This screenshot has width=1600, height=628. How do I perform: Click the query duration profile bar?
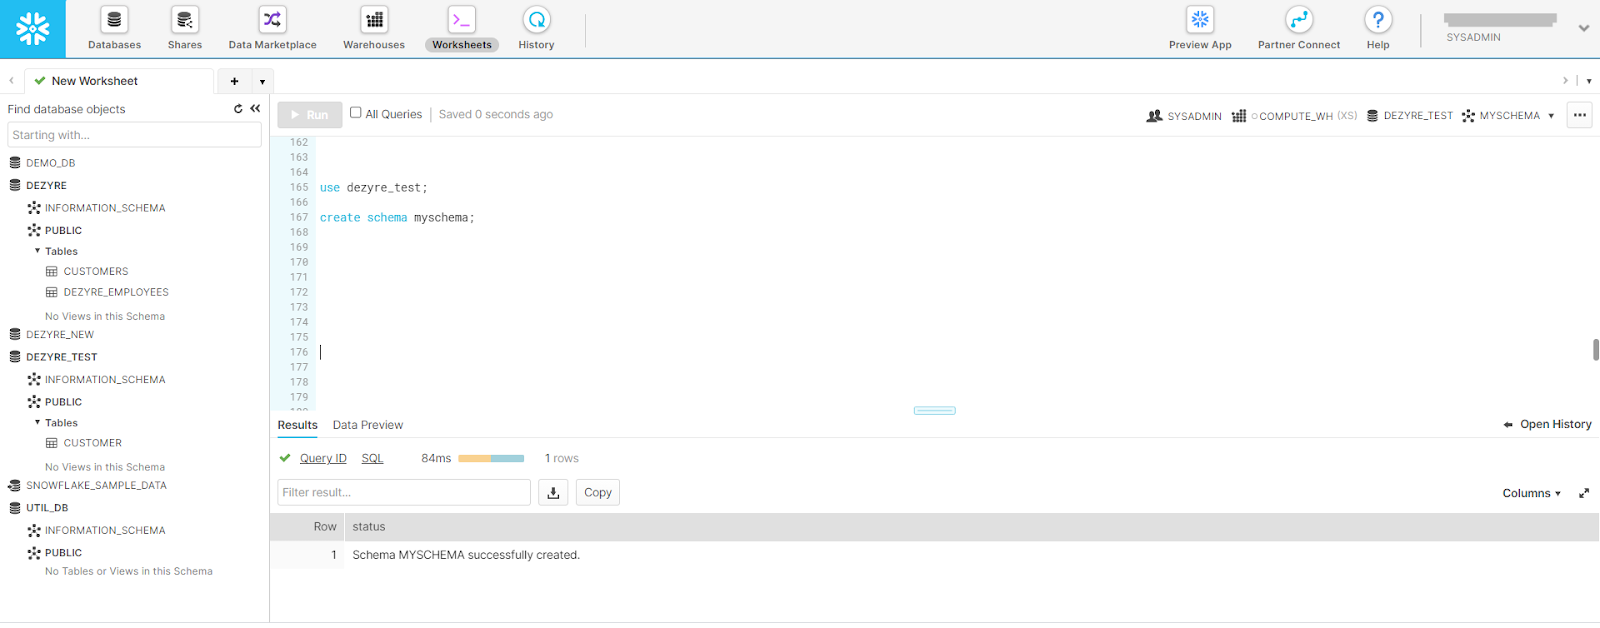point(490,458)
